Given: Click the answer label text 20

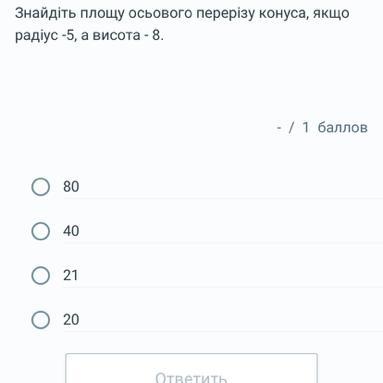Looking at the screenshot, I should click(x=71, y=319).
